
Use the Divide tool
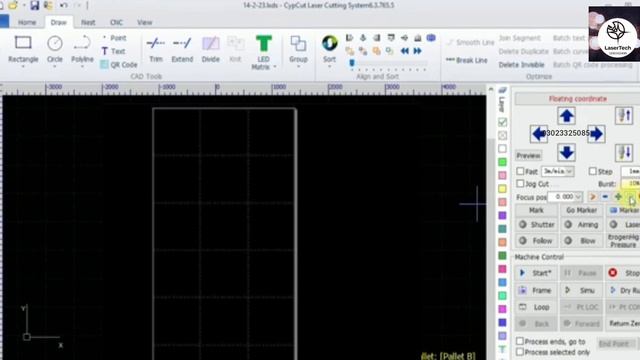click(x=211, y=49)
